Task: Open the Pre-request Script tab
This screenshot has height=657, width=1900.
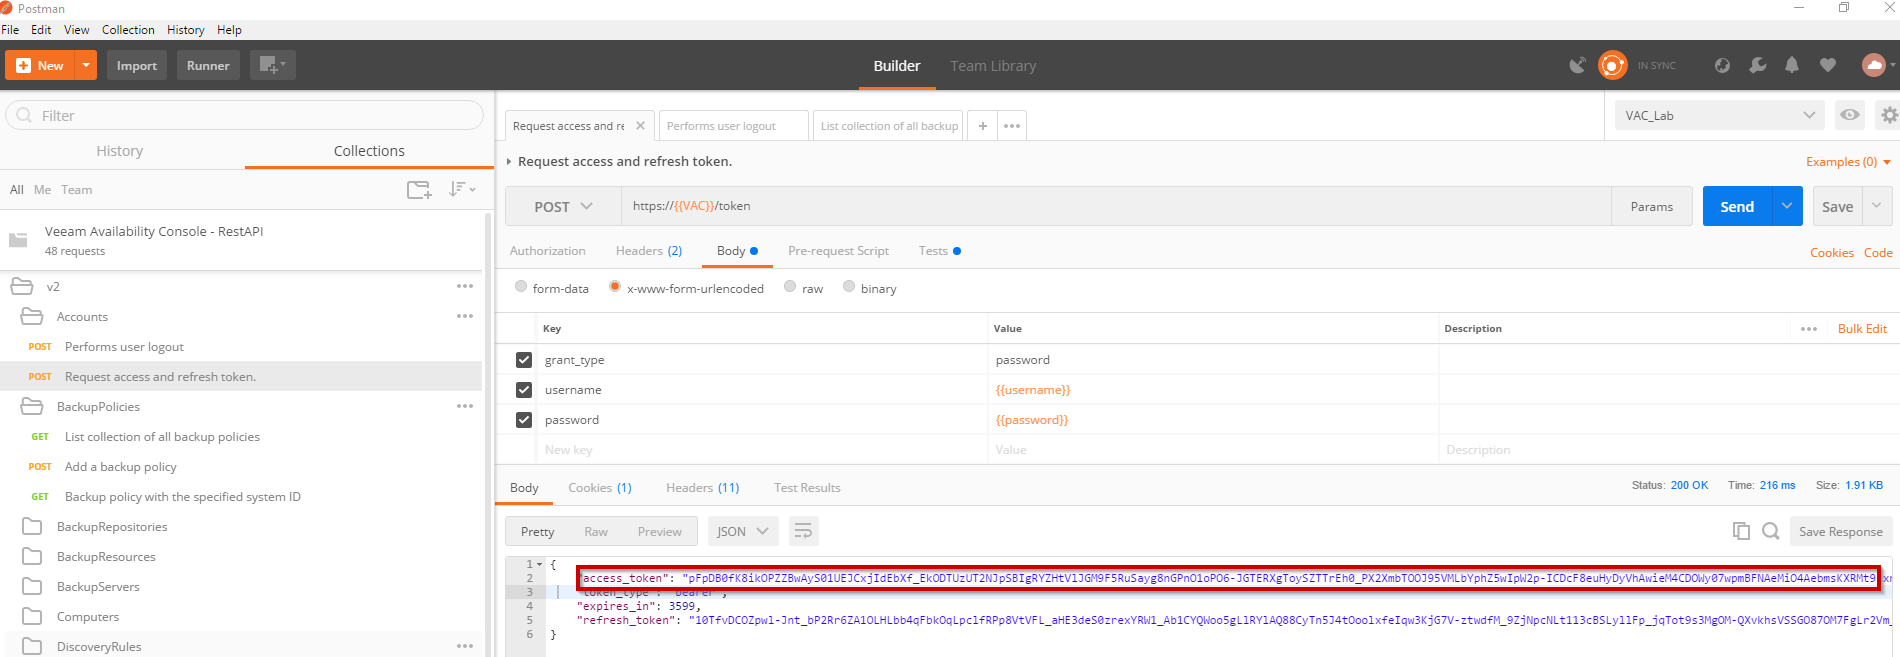Action: (838, 250)
